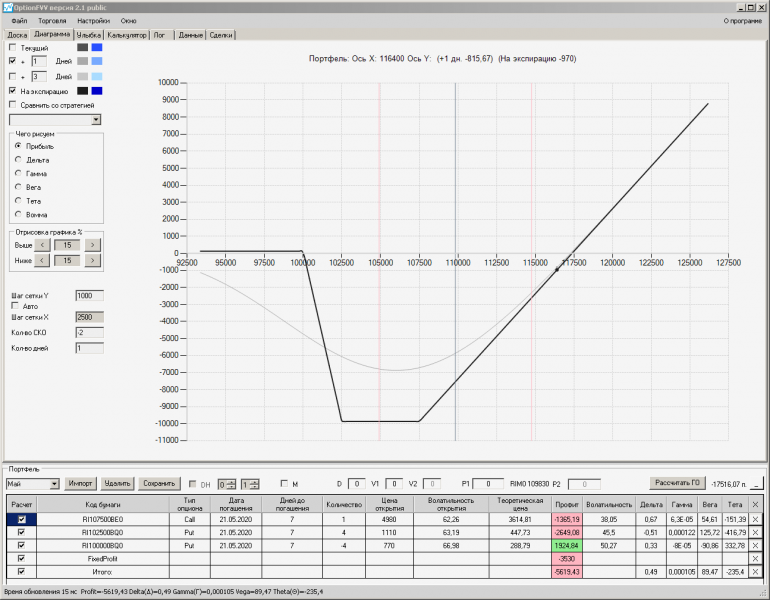Open the Торговля menu
770x600 pixels.
click(x=52, y=21)
